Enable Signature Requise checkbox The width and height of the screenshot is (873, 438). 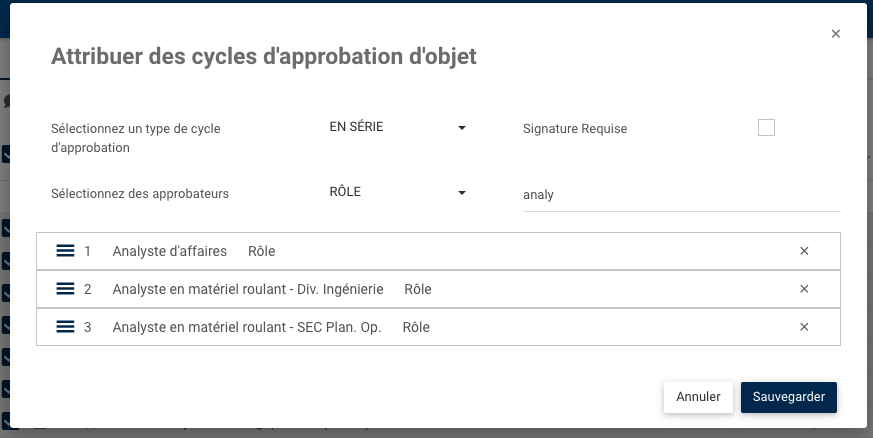(x=767, y=127)
